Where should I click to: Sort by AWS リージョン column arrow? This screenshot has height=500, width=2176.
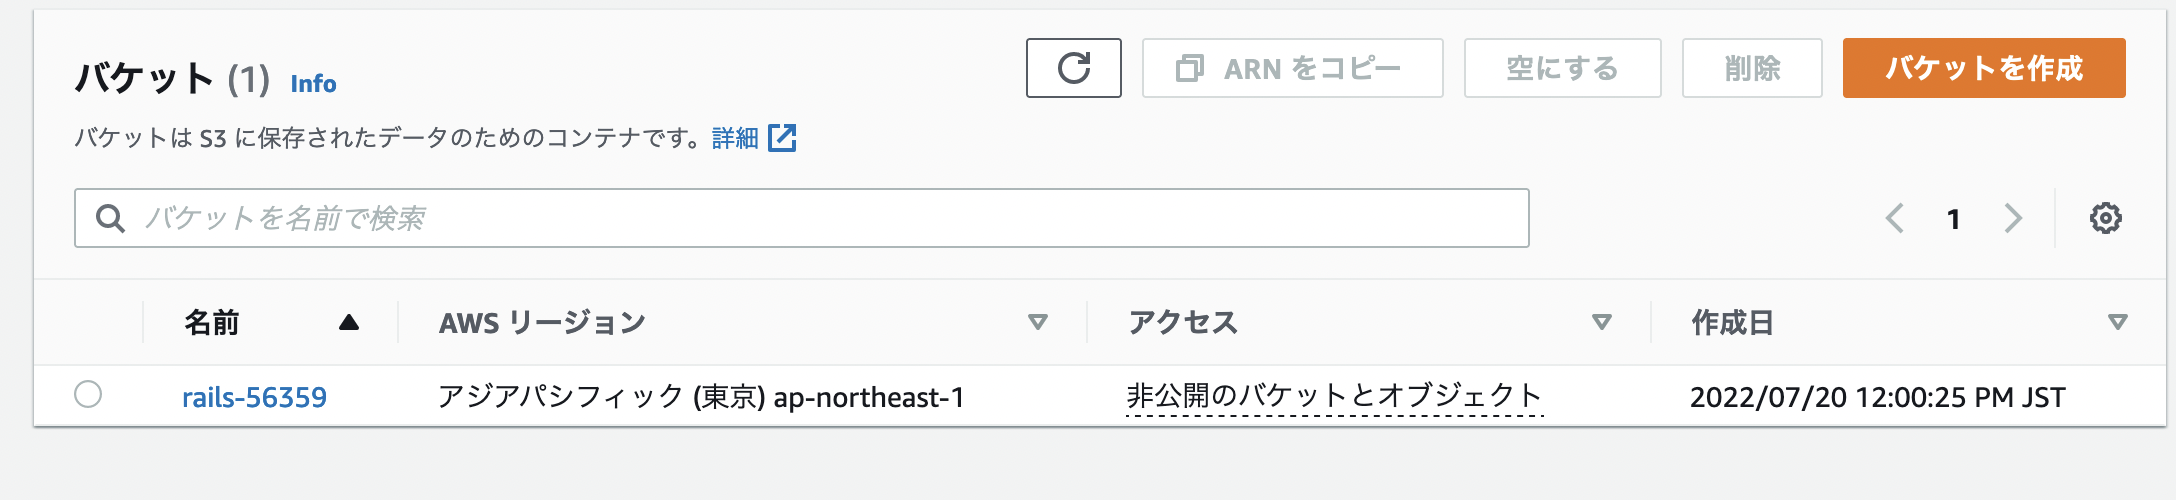pyautogui.click(x=1037, y=322)
